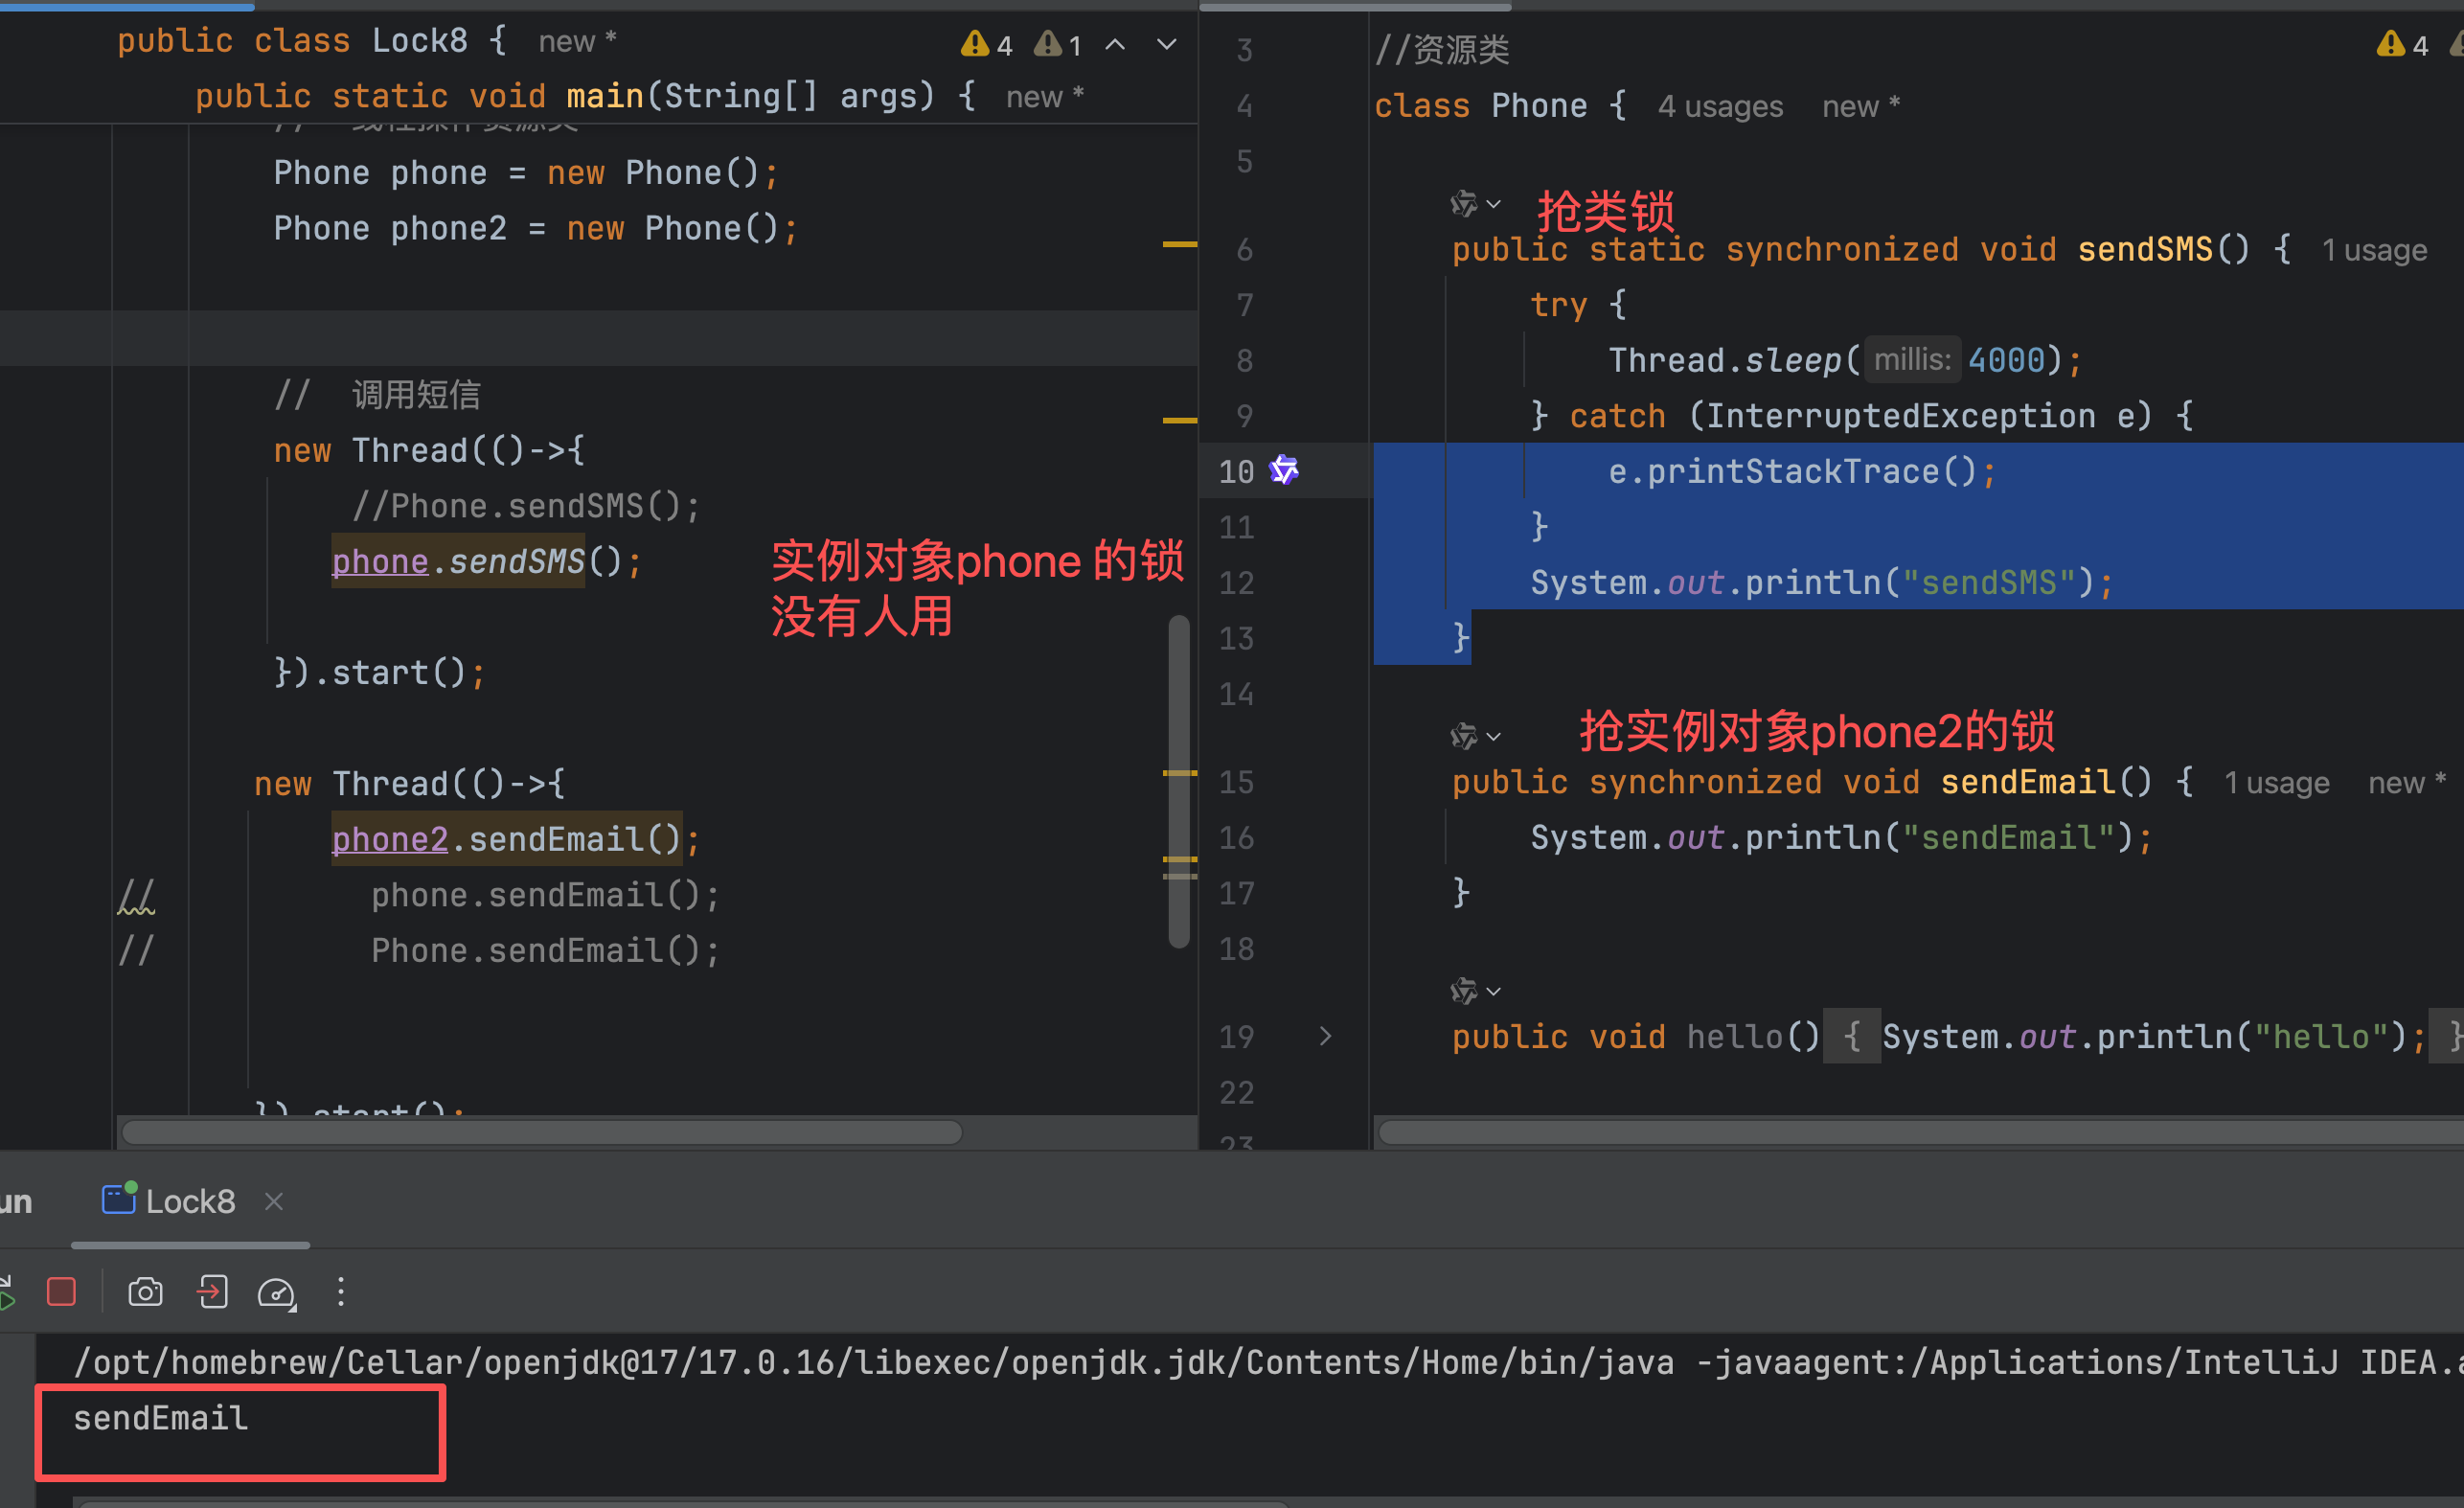This screenshot has height=1508, width=2464.
Task: Click the left editor warning count indicator
Action: pyautogui.click(x=987, y=45)
